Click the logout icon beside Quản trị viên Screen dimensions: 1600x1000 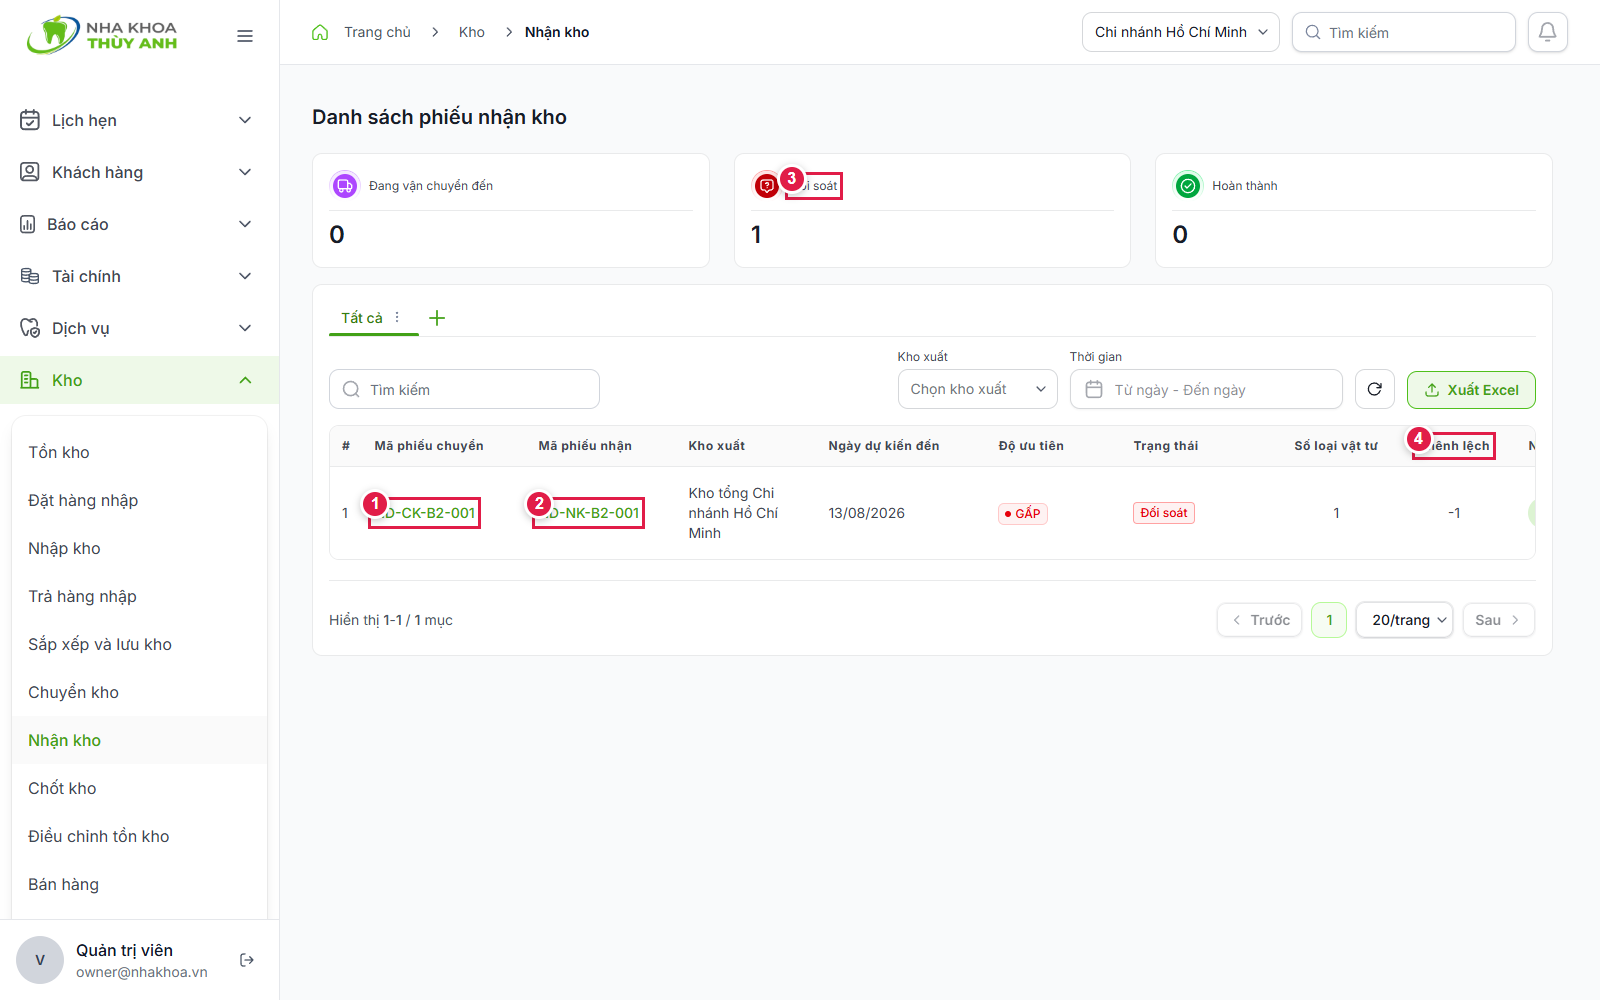pyautogui.click(x=247, y=960)
